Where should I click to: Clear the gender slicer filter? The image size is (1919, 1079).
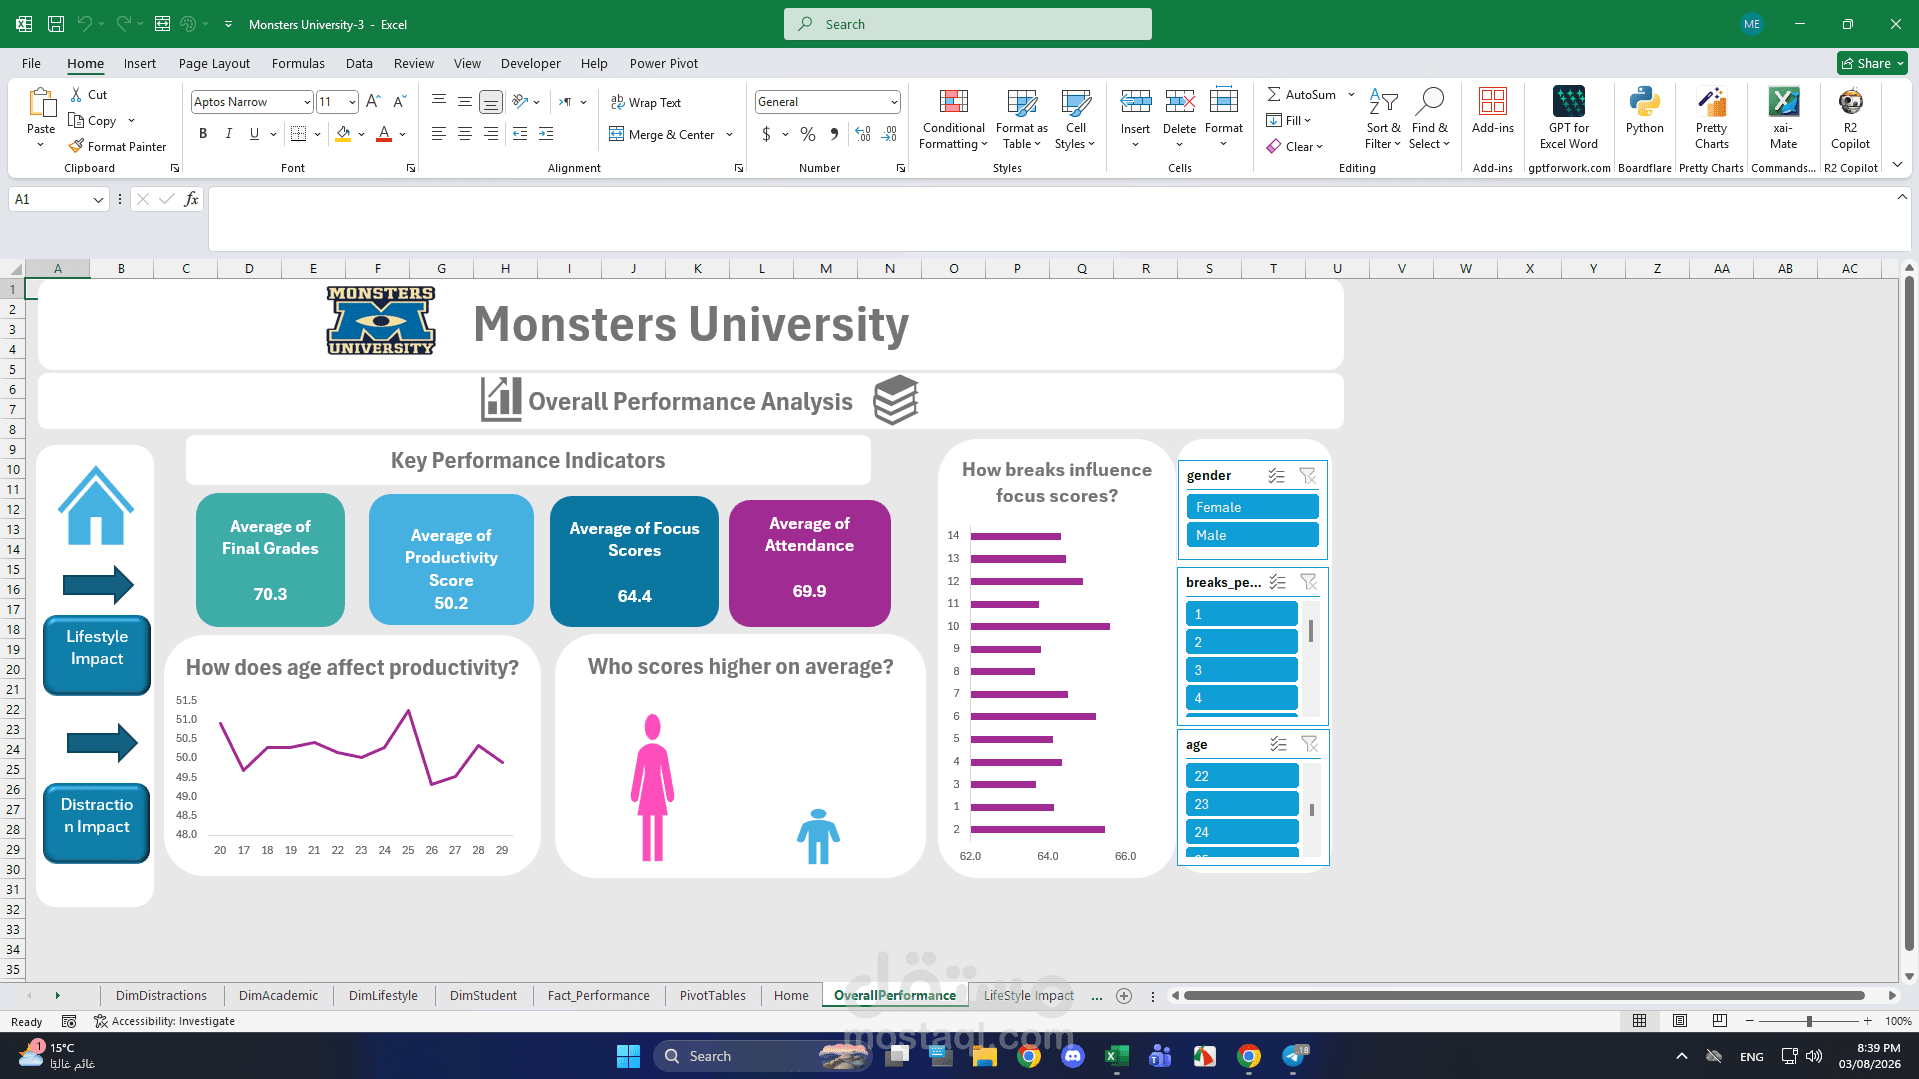click(x=1307, y=476)
